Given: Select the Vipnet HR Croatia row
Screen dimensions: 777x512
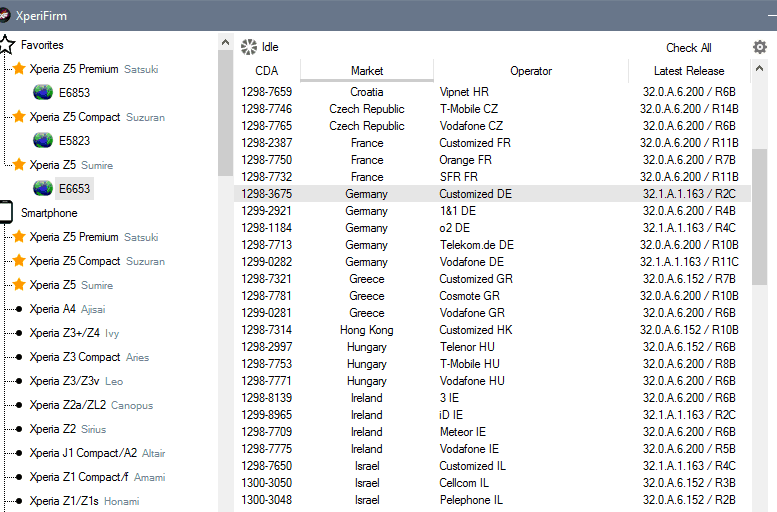Looking at the screenshot, I should [492, 92].
